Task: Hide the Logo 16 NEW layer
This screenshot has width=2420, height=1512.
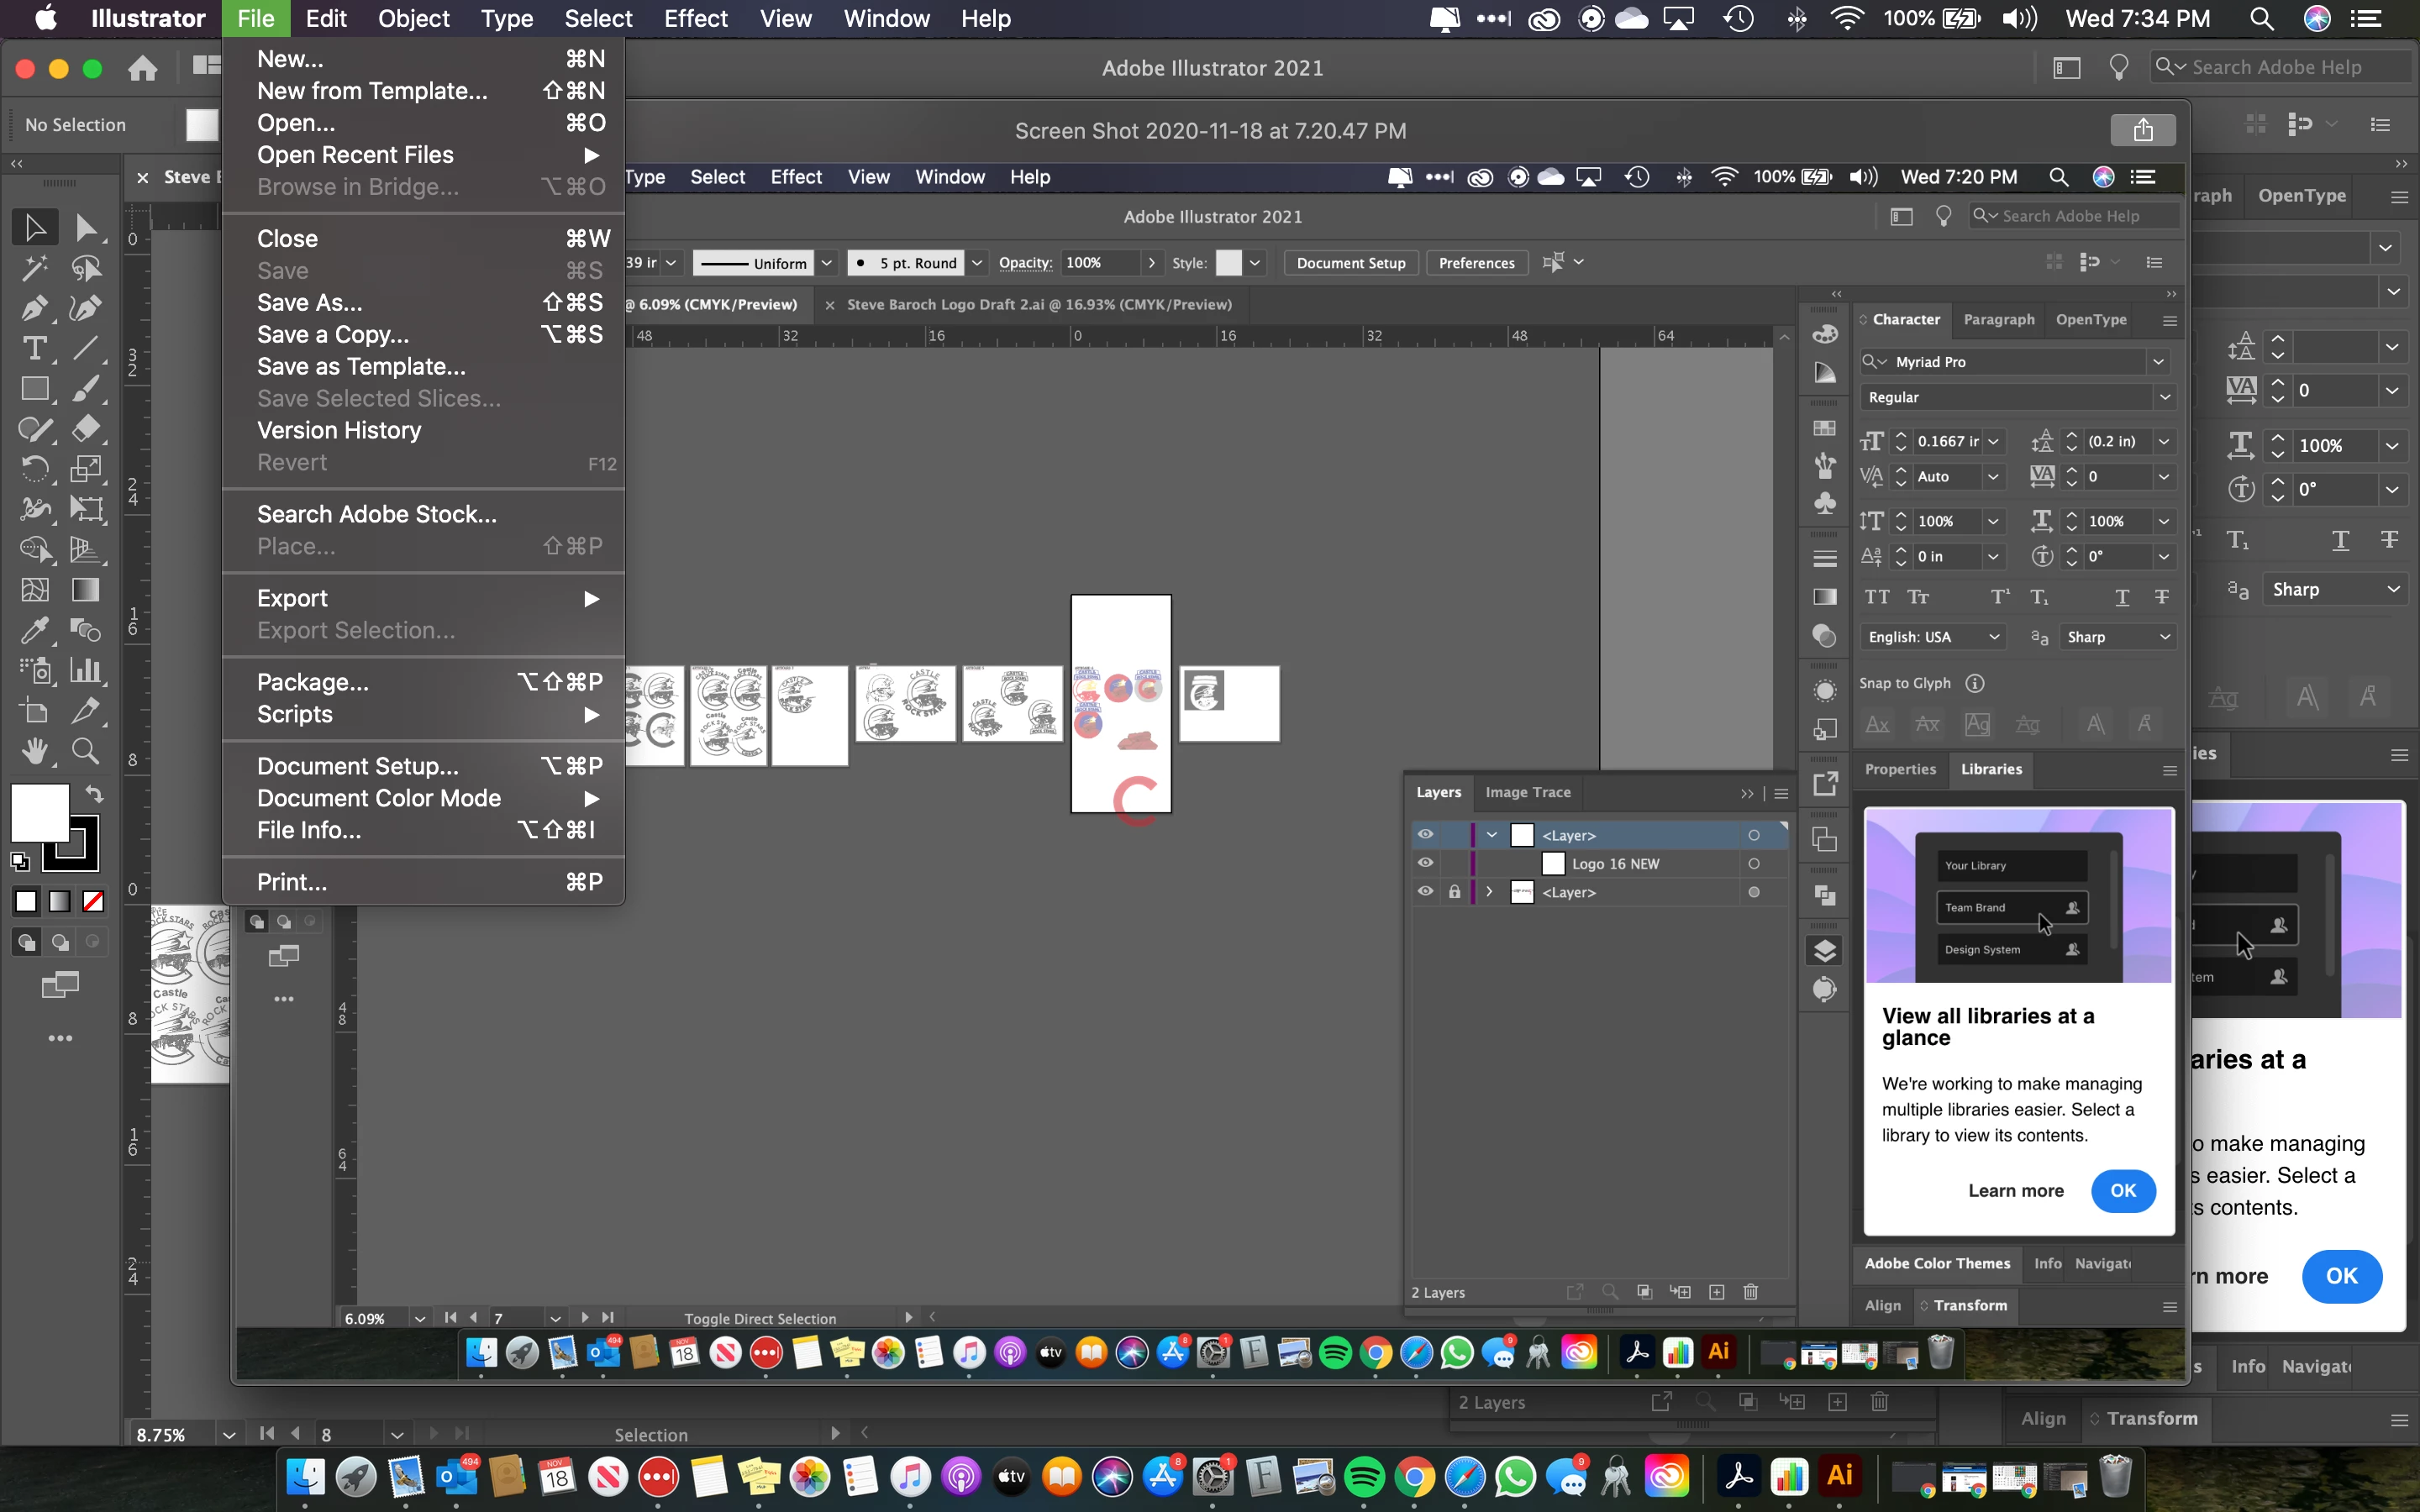Action: pos(1425,863)
